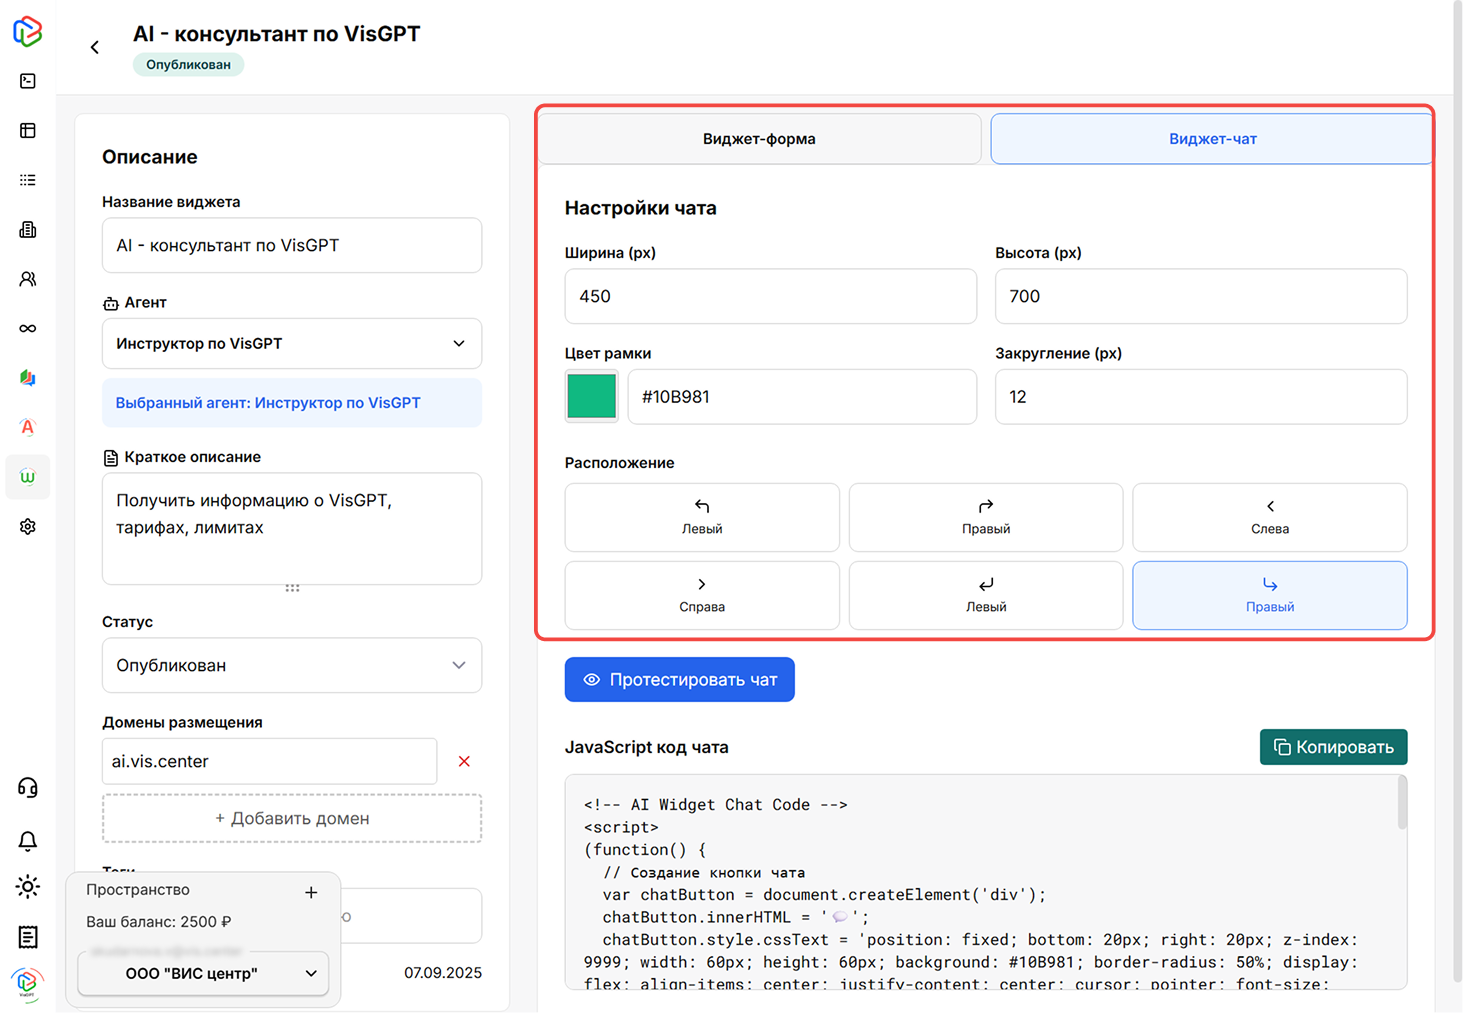Click the highlighted Правый position option

coord(1269,595)
